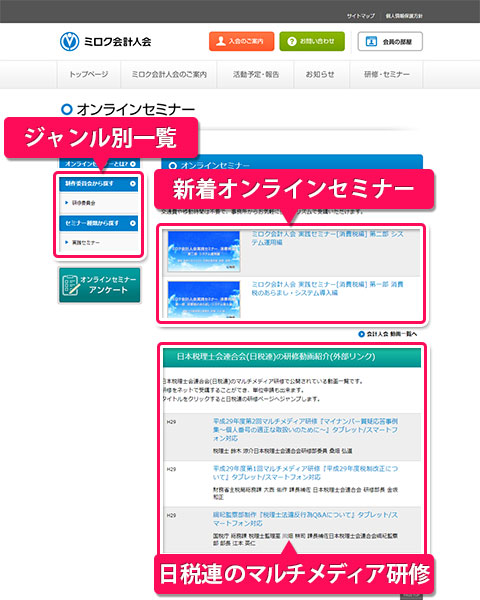Open 綱紀監察部制作 税理士法違反行為Q&A link
This screenshot has height=600, width=480.
305,519
